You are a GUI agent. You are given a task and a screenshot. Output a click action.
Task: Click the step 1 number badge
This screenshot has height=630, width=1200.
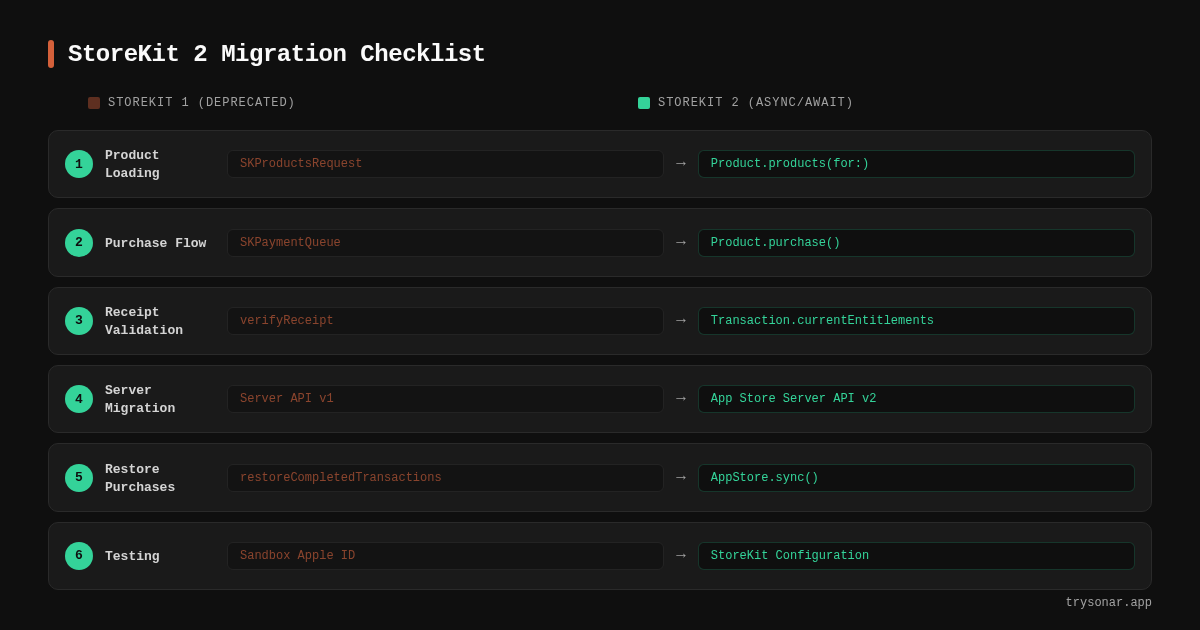coord(79,164)
